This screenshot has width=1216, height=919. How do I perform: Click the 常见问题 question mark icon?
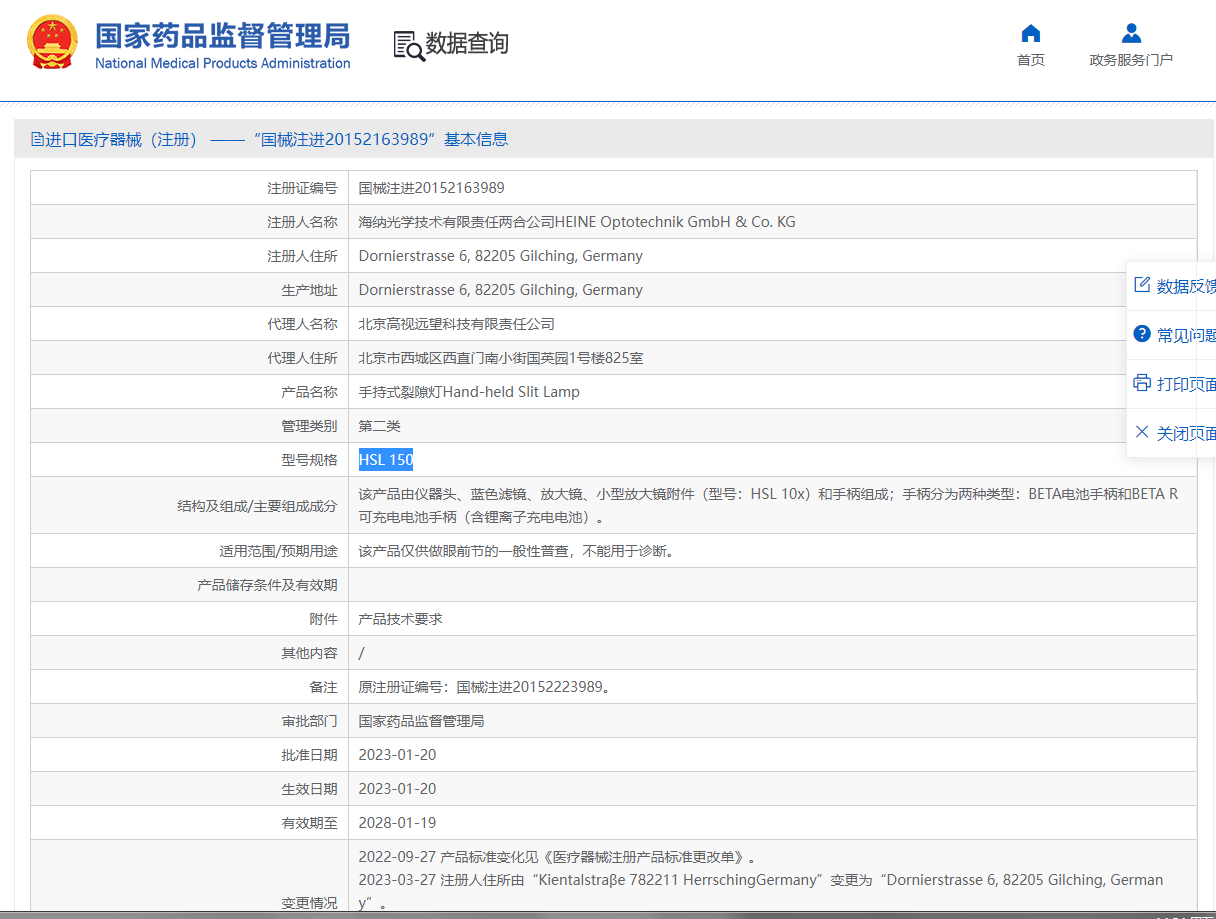coord(1142,334)
